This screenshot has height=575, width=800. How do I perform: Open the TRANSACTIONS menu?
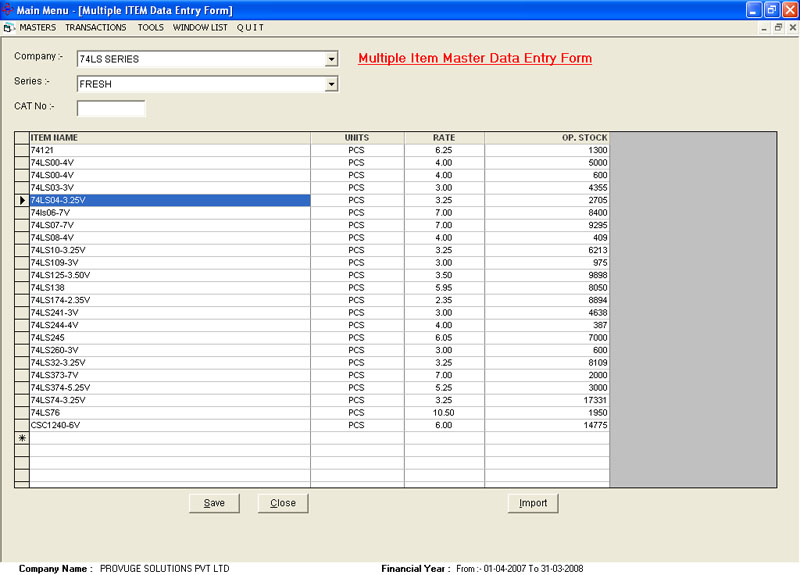[x=96, y=27]
